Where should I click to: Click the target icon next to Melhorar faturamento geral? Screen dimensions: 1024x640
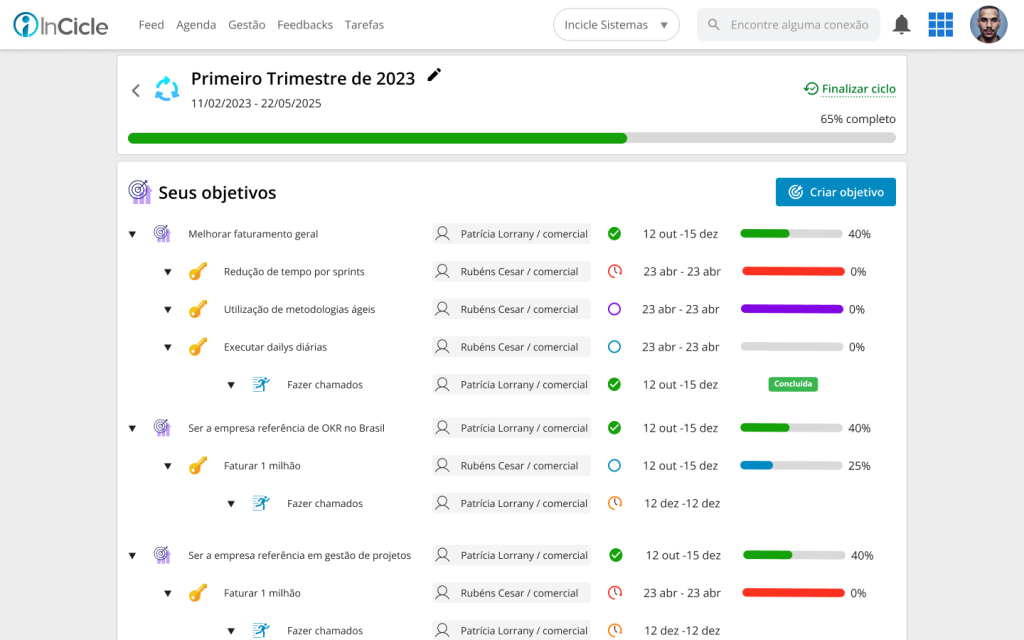pyautogui.click(x=162, y=233)
